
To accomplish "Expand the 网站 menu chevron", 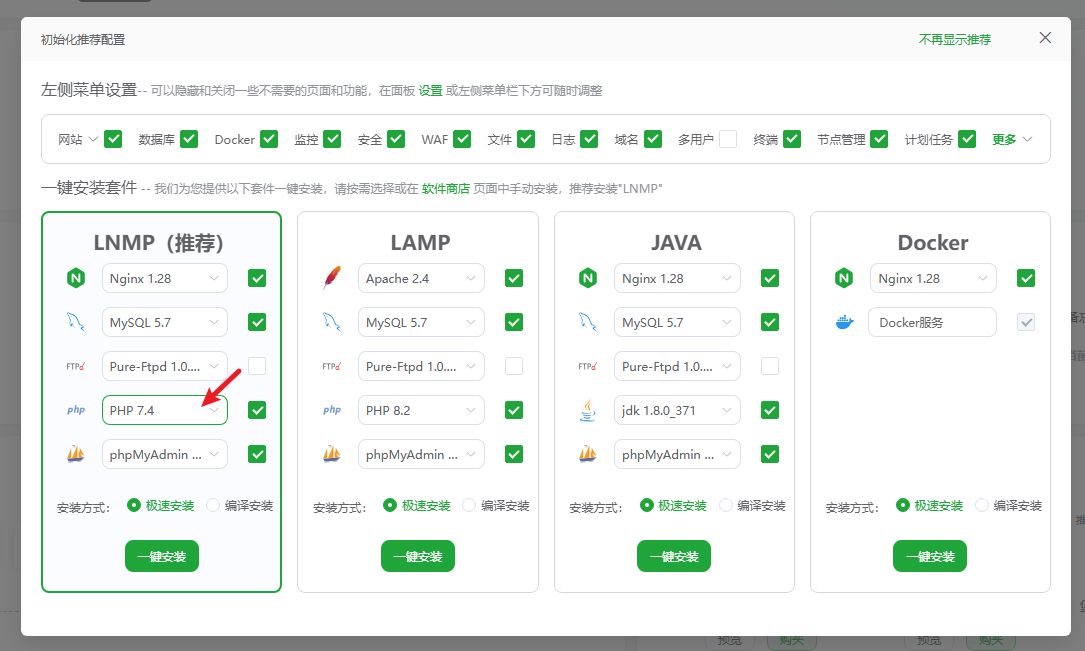I will click(93, 139).
